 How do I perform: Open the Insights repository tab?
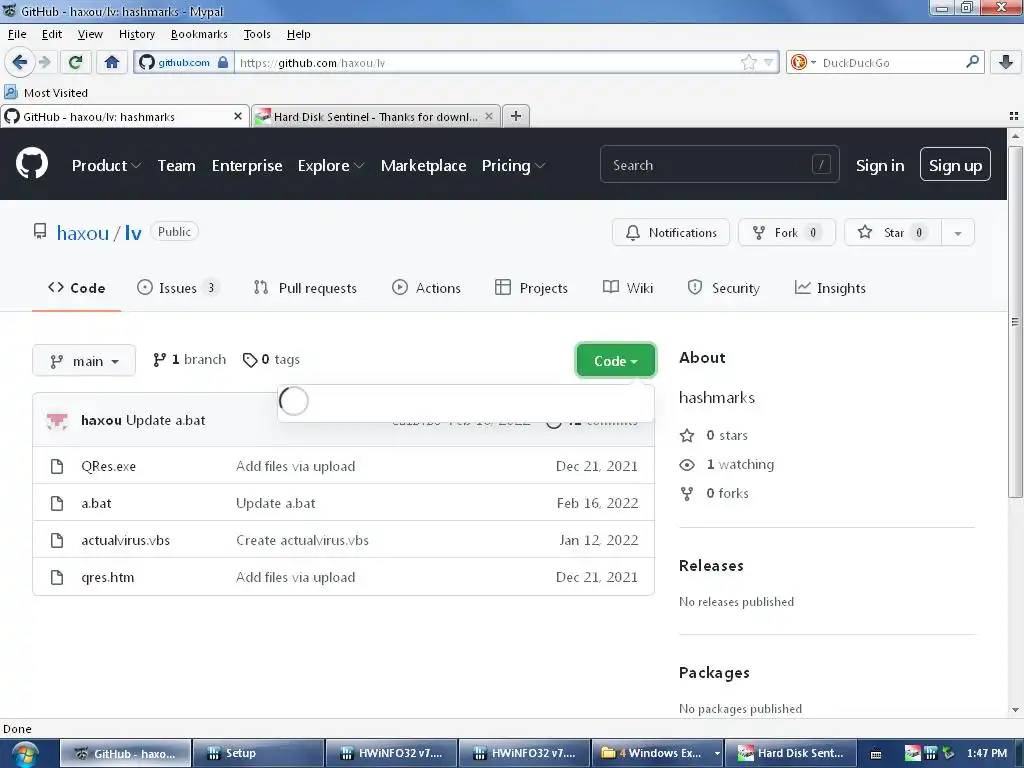pyautogui.click(x=830, y=288)
